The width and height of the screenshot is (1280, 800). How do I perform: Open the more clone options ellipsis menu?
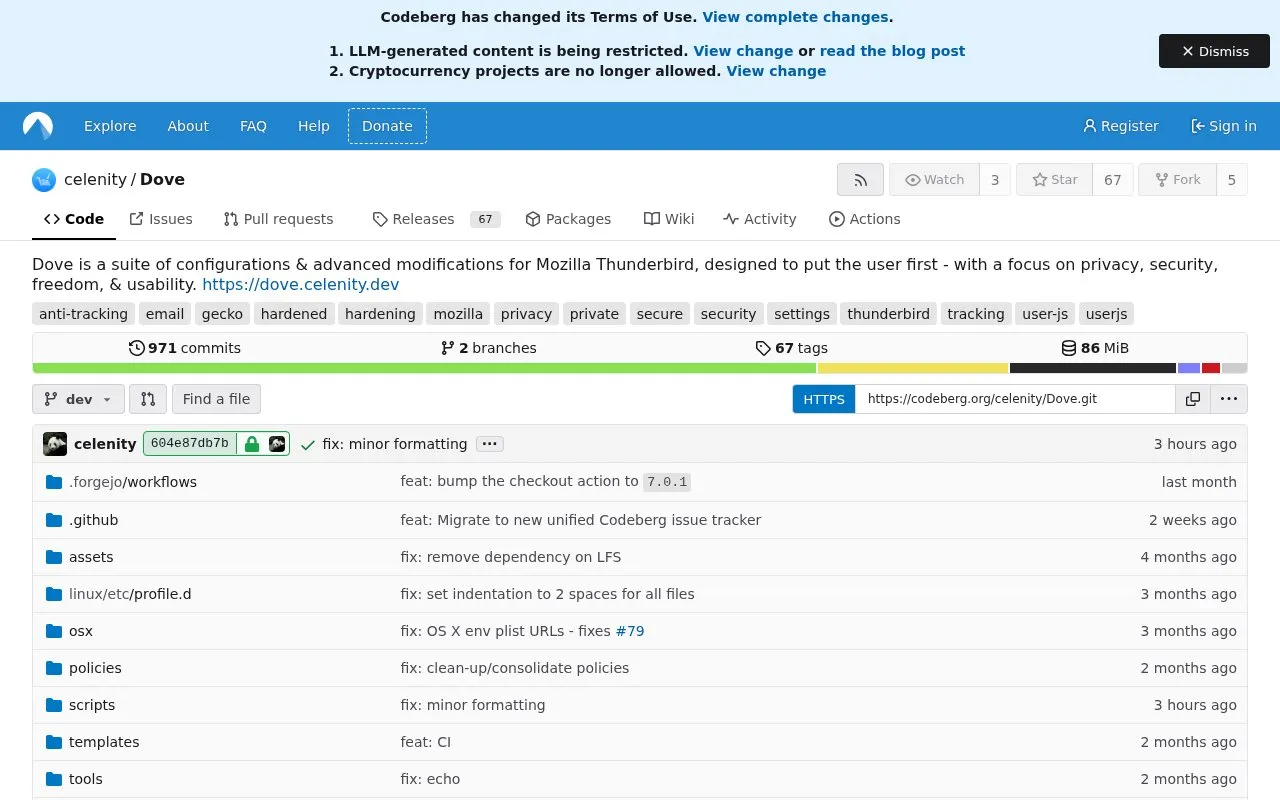[1229, 399]
